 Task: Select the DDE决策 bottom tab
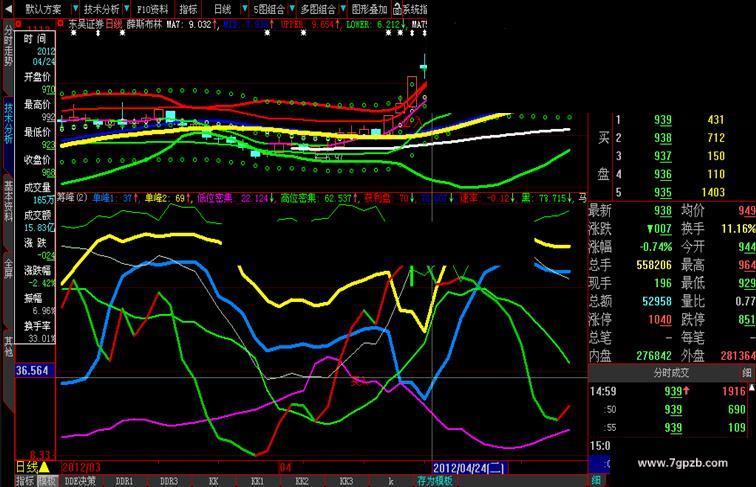(x=80, y=481)
